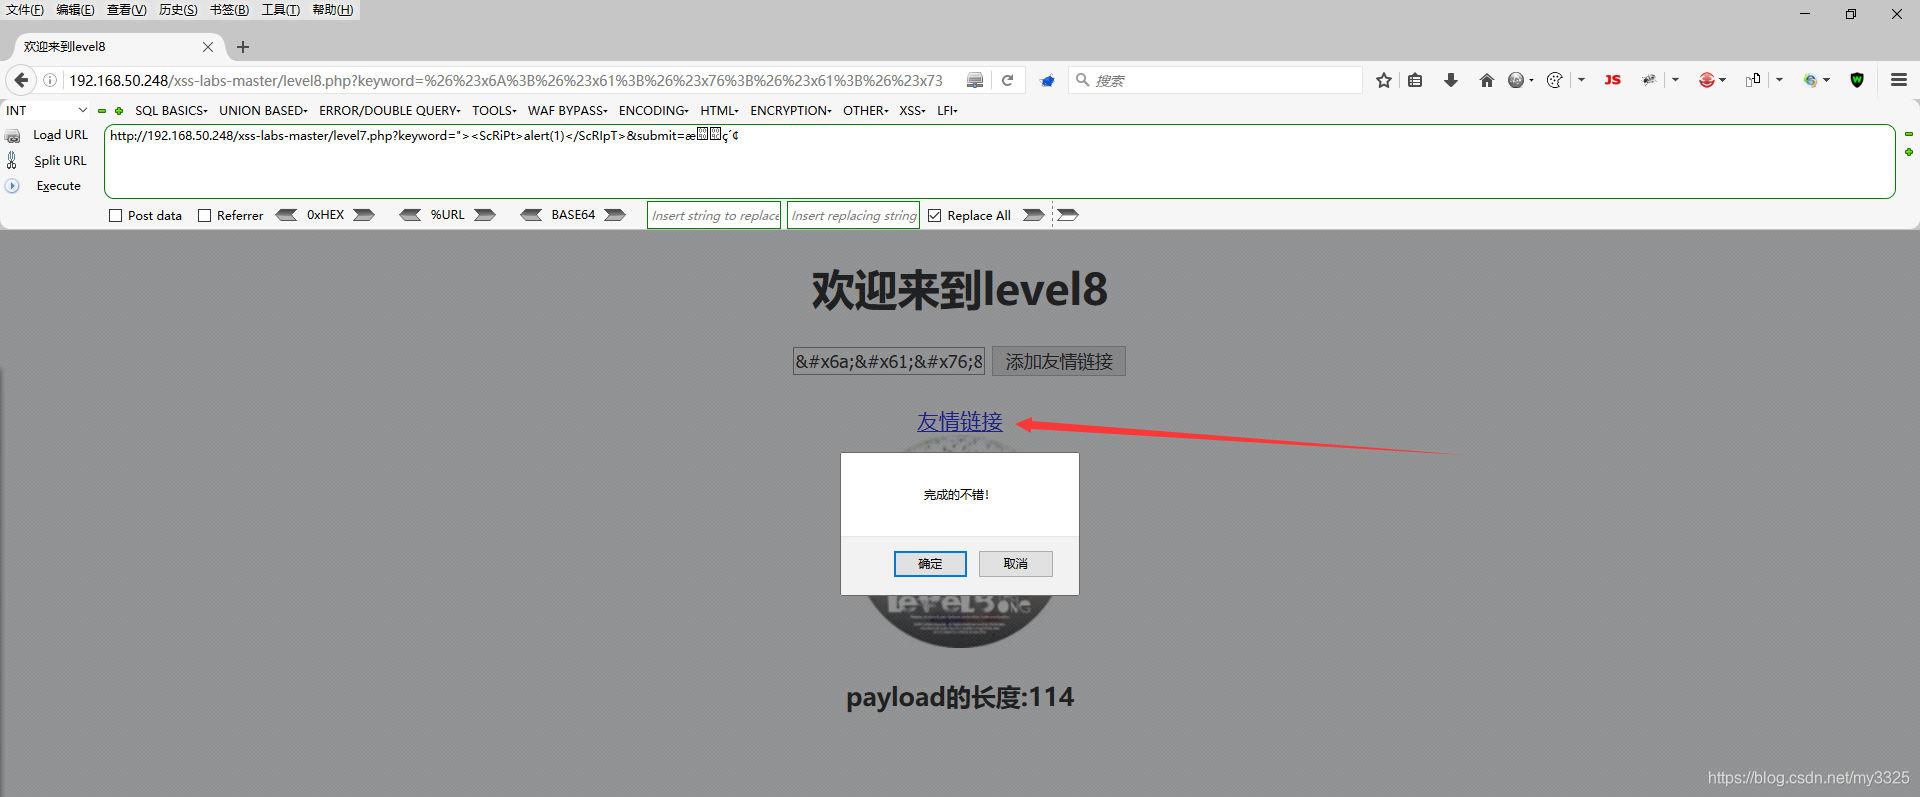Viewport: 1920px width, 797px height.
Task: Expand the WAF BYPASS dropdown
Action: (x=567, y=111)
